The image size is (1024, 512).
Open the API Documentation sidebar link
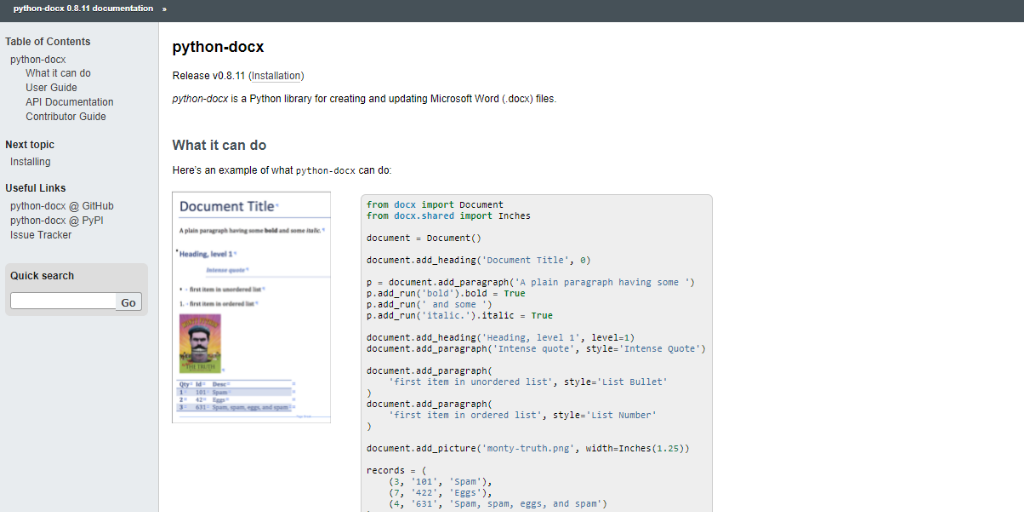click(69, 102)
